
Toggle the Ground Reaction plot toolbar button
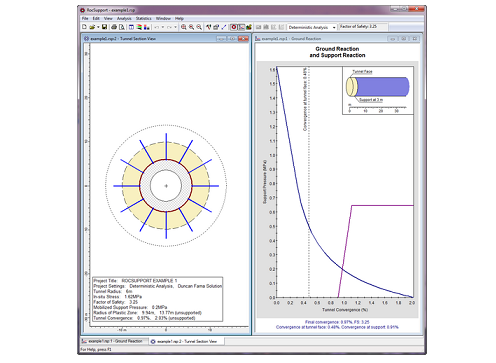point(242,27)
